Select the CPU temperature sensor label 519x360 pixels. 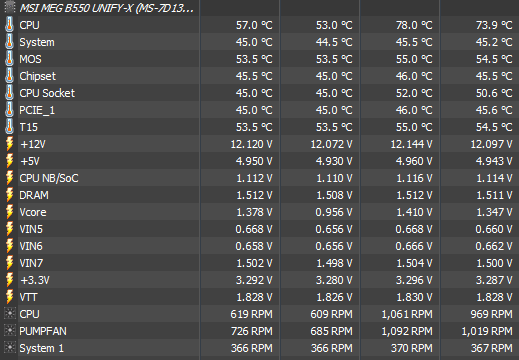pyautogui.click(x=29, y=25)
